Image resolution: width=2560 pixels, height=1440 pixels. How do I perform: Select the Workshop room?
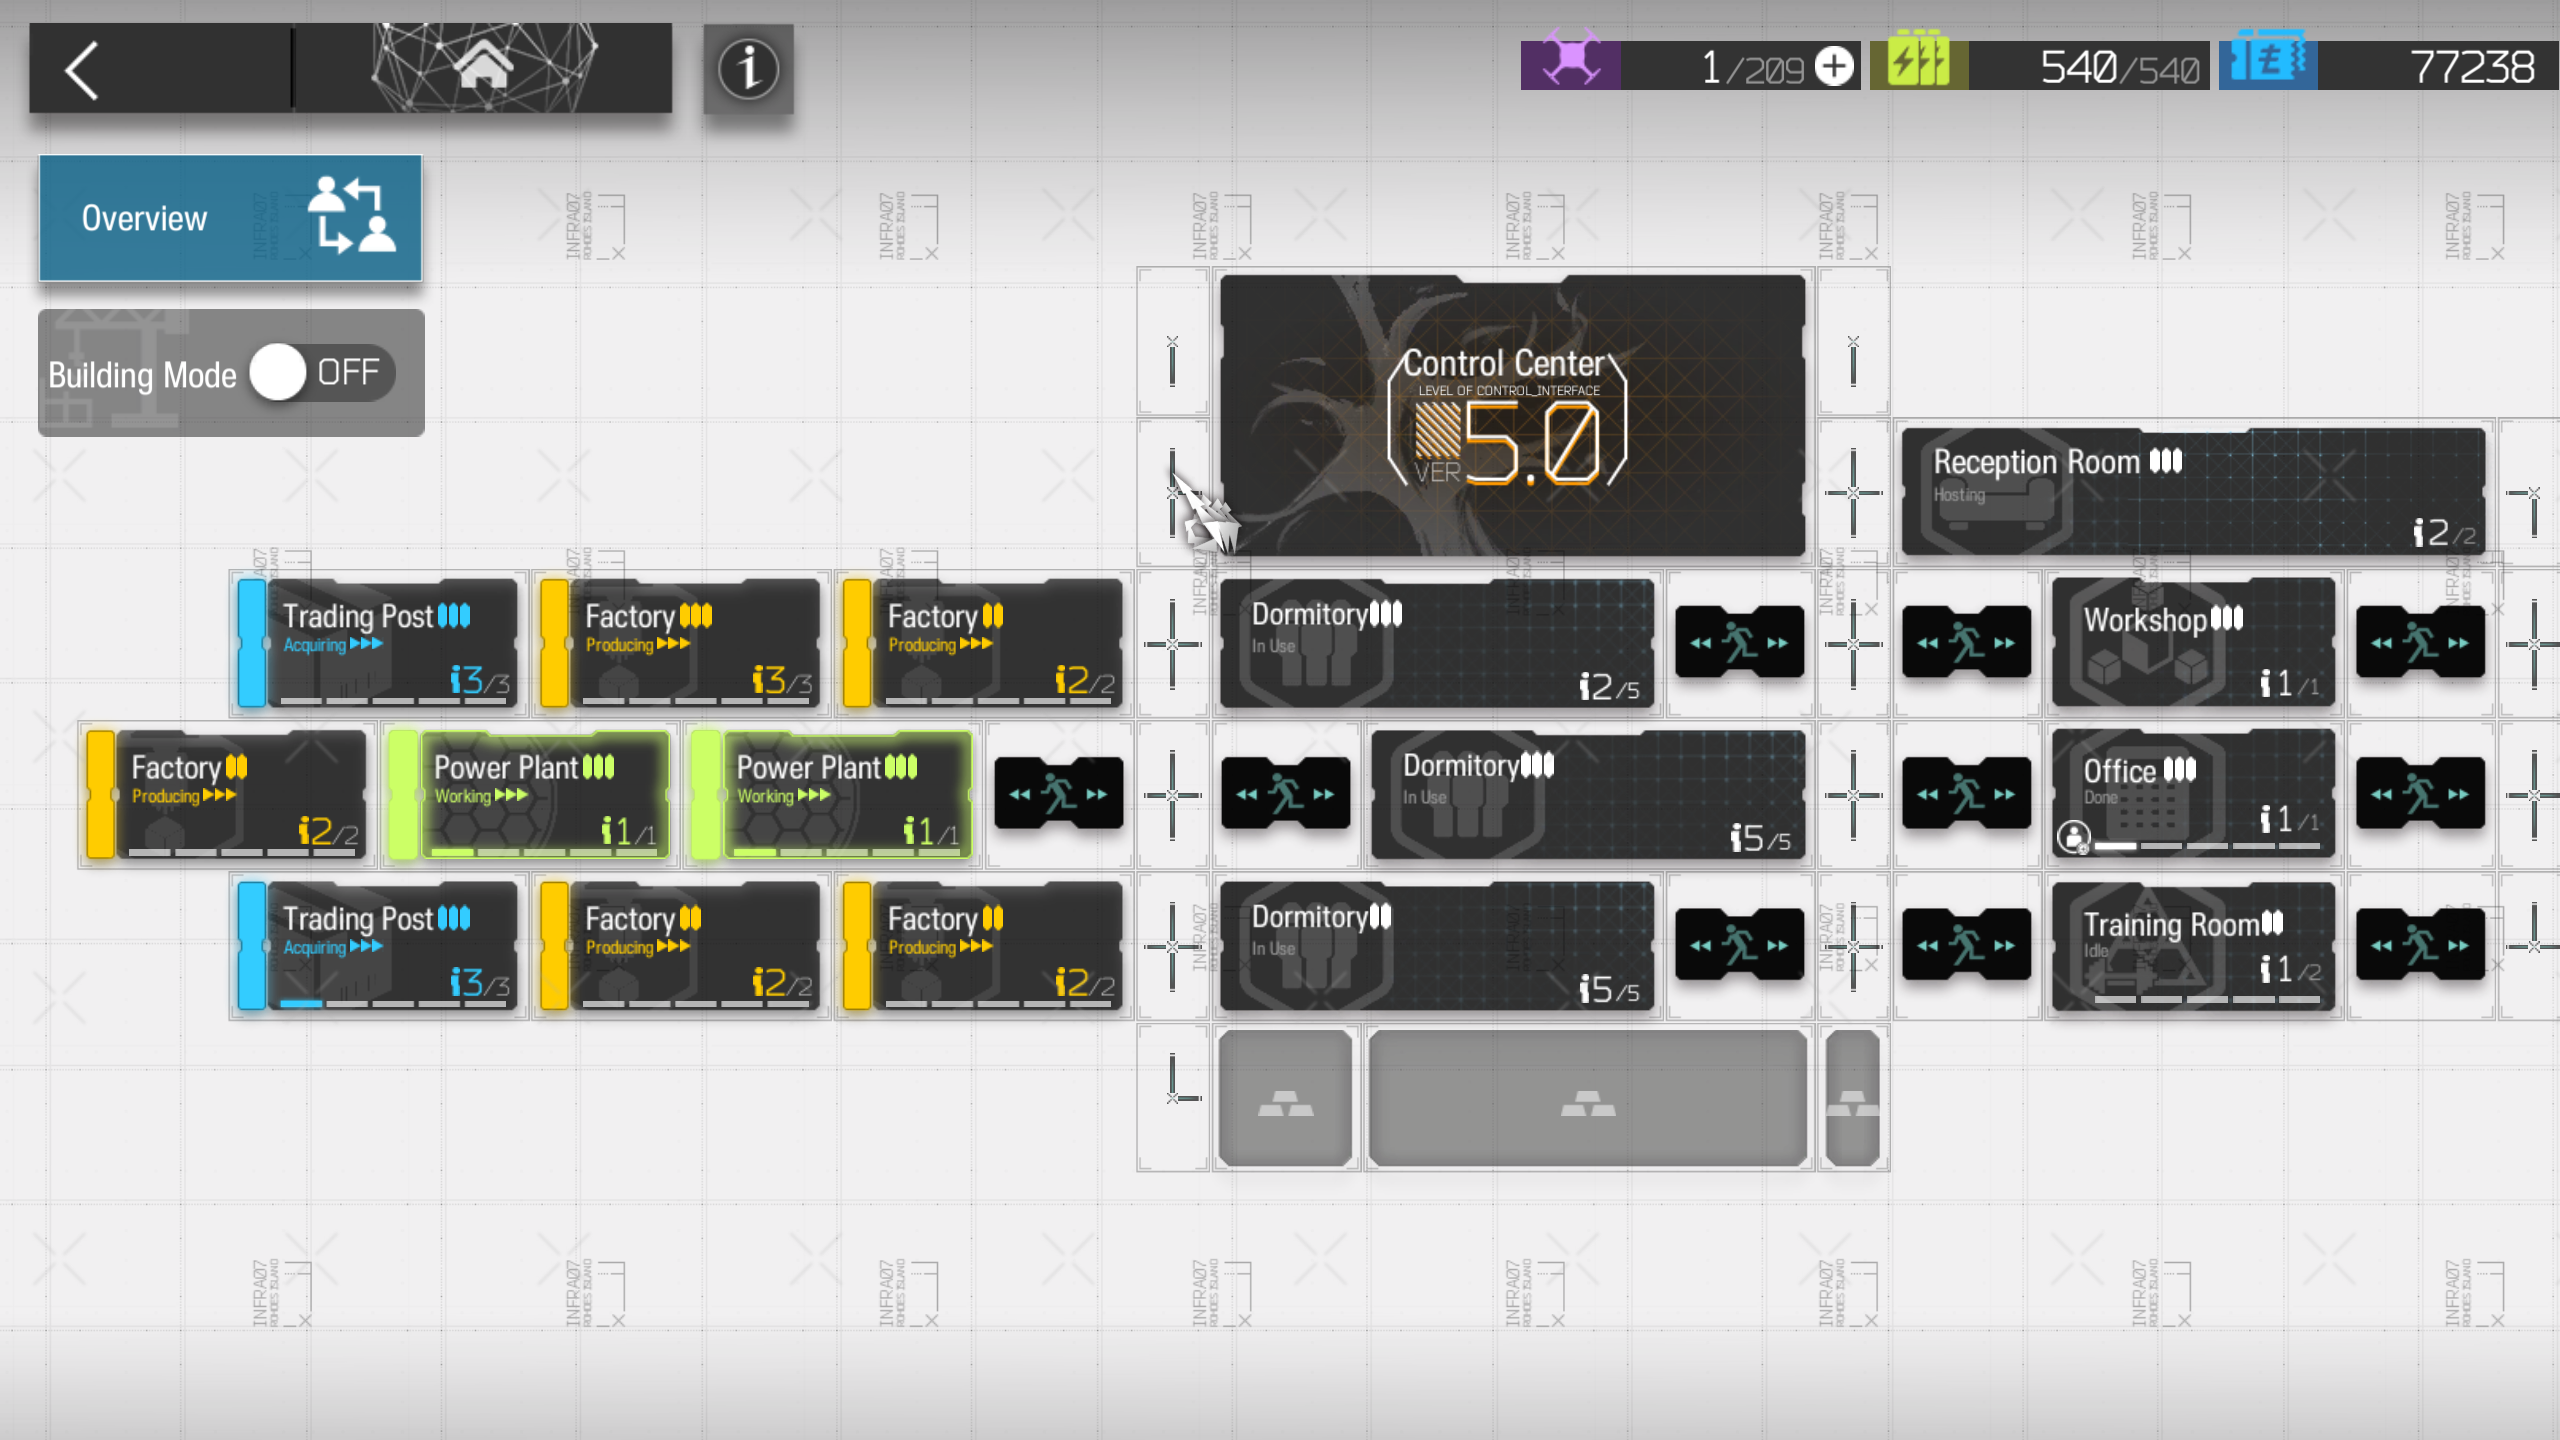pos(2193,642)
